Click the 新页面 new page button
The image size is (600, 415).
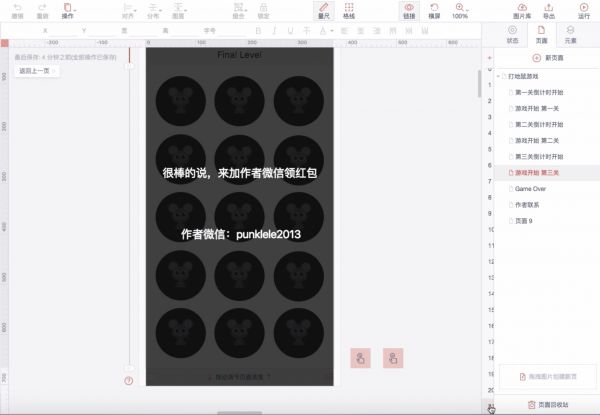click(x=548, y=58)
